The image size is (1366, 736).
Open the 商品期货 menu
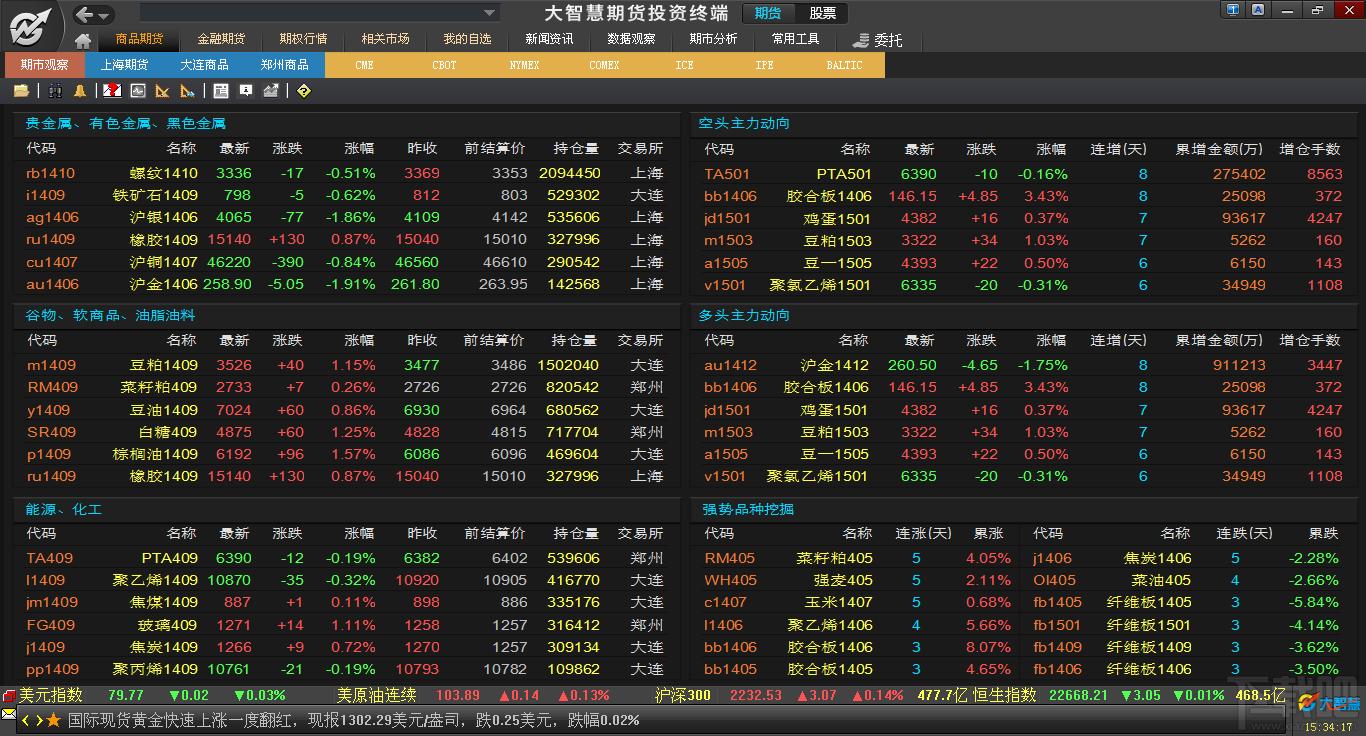click(139, 39)
